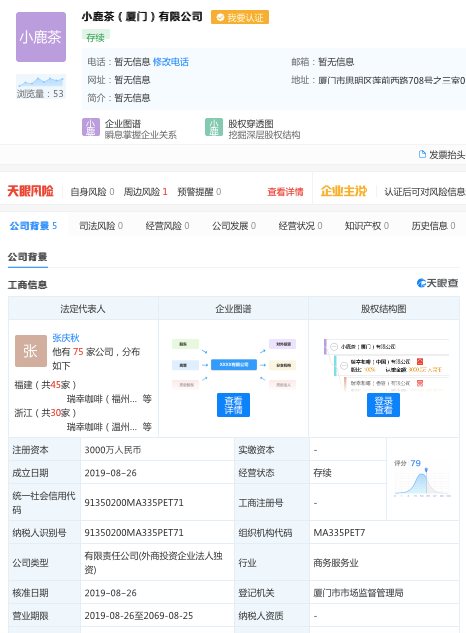Click the 发票抬头 document icon

tap(422, 154)
